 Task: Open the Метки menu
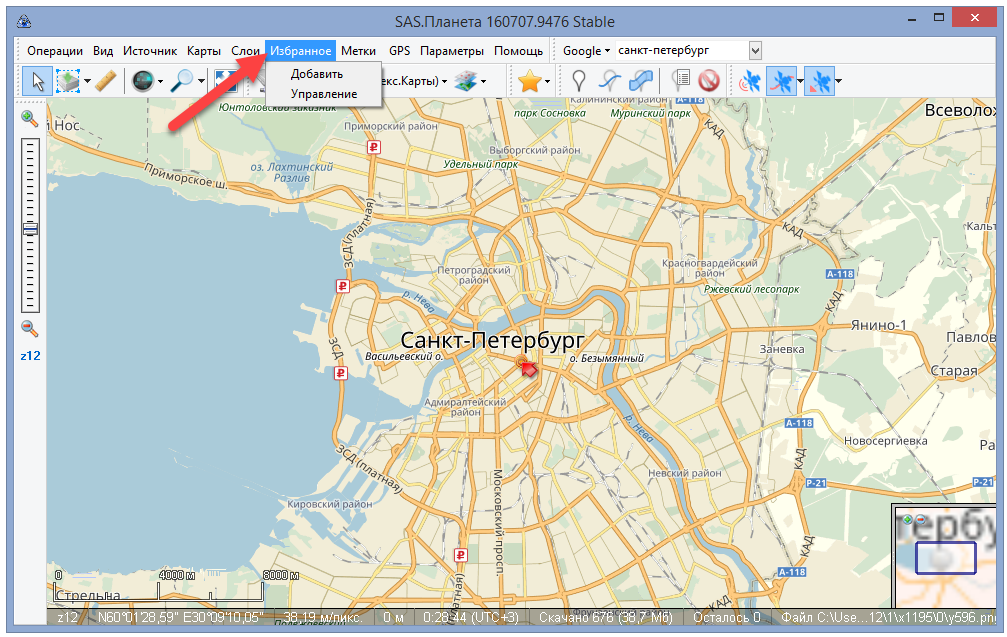(x=358, y=51)
